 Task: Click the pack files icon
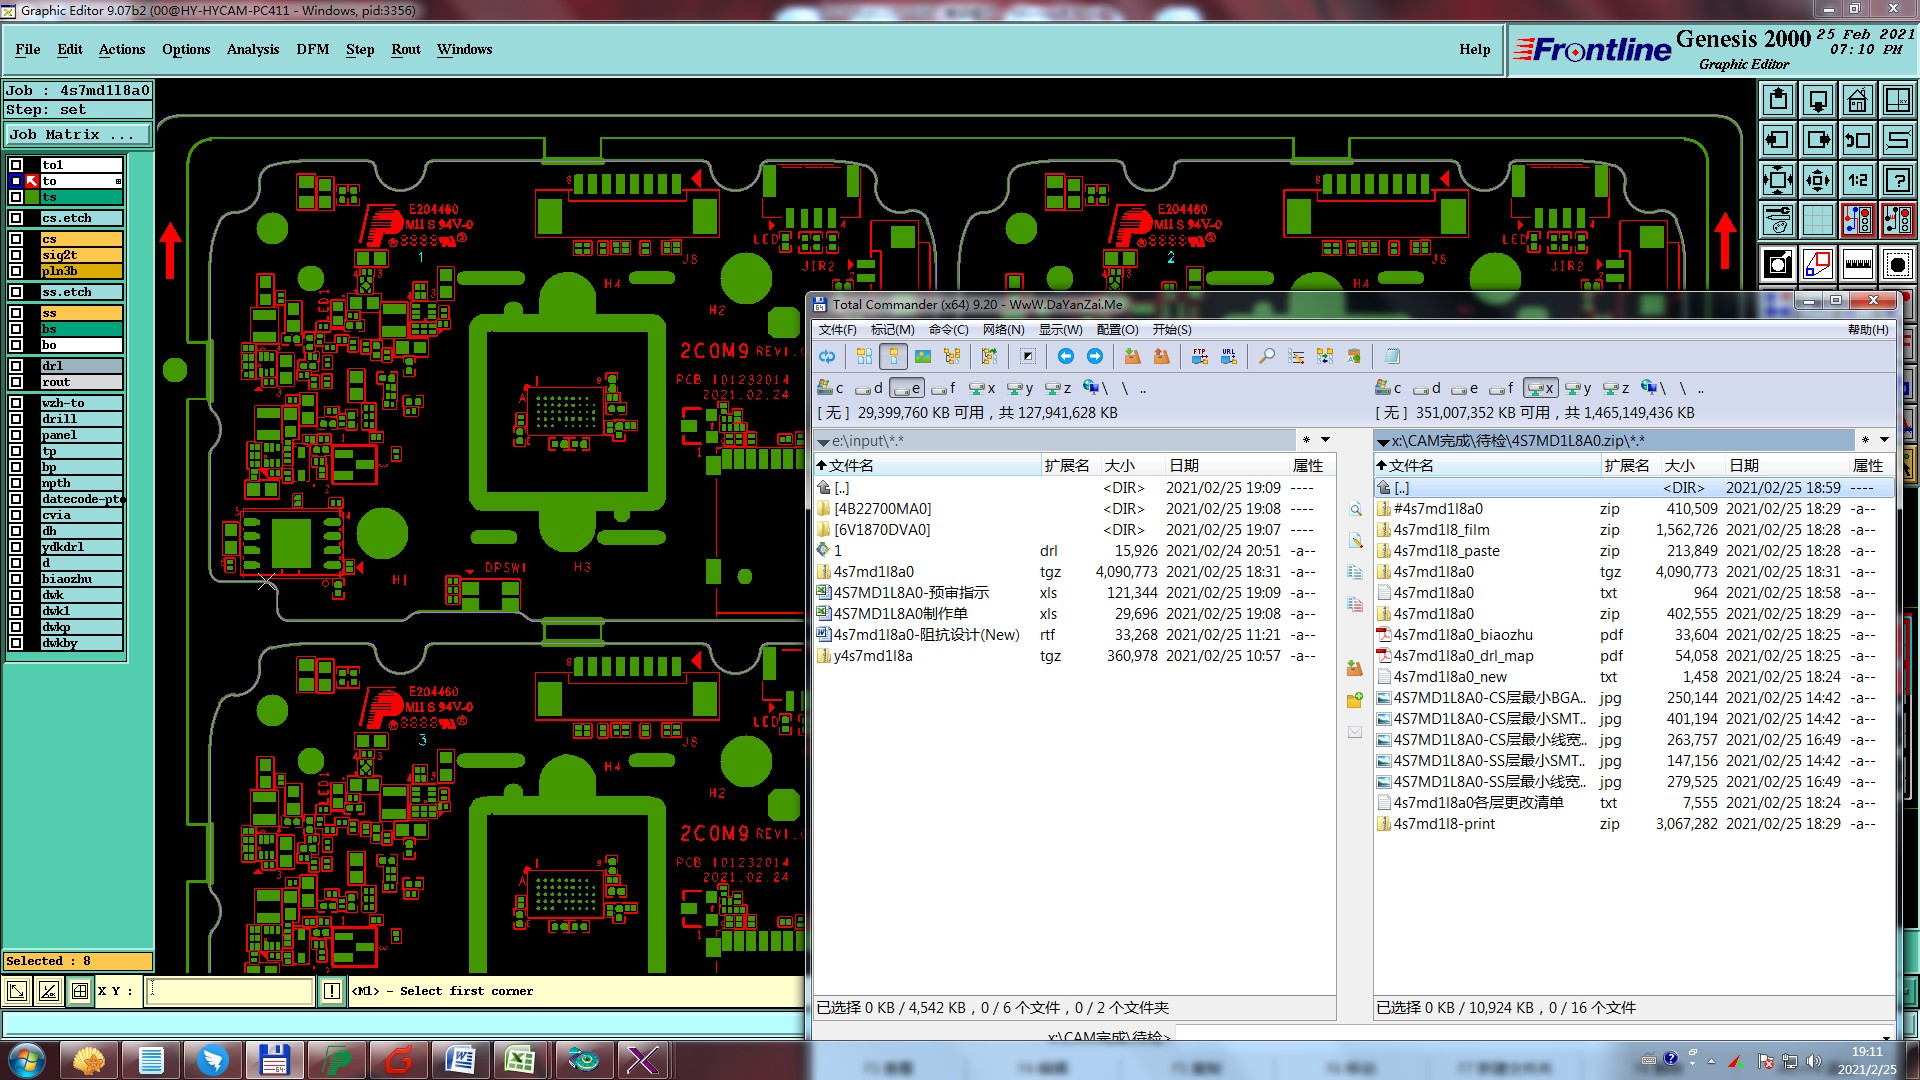pos(1132,356)
